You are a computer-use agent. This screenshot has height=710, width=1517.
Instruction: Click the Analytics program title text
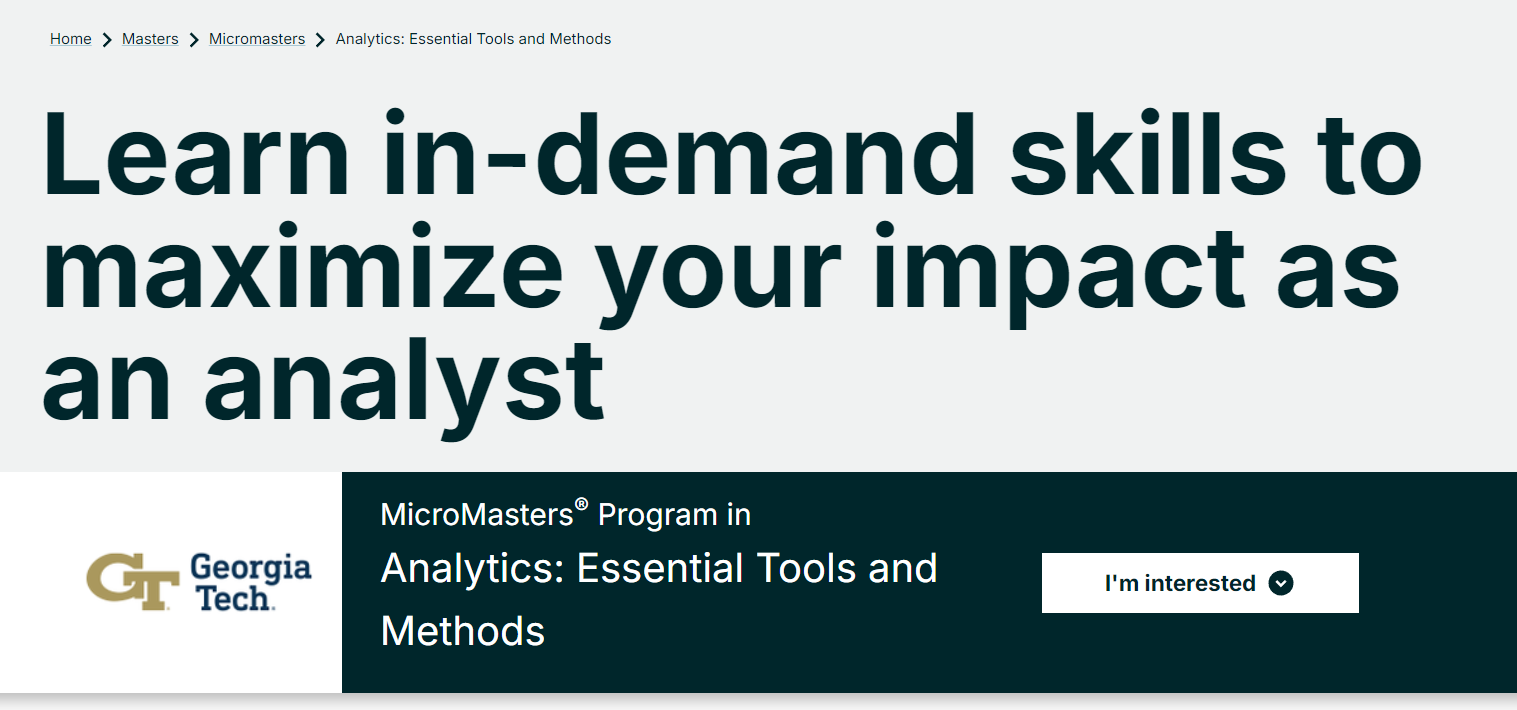658,598
